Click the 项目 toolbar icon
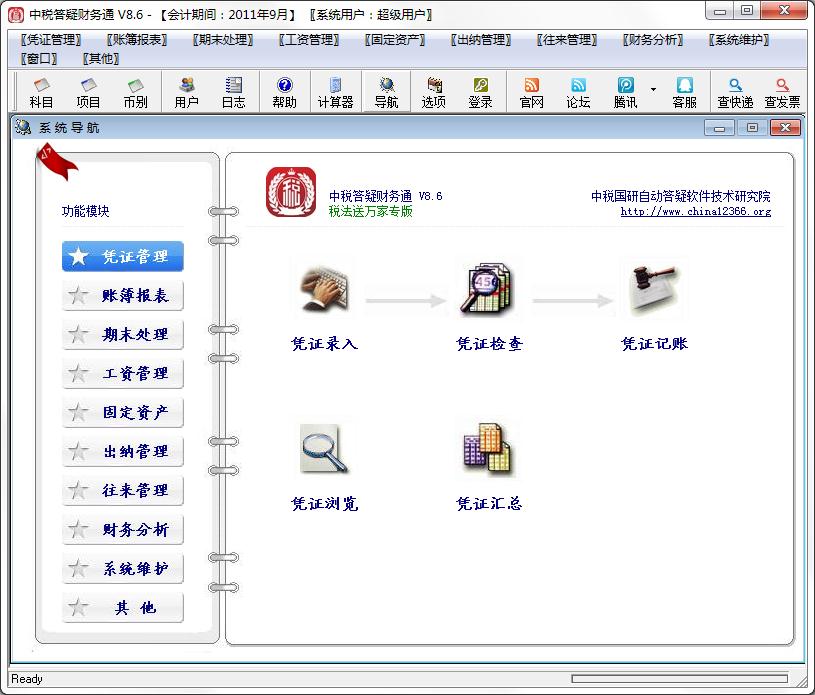 pos(88,93)
